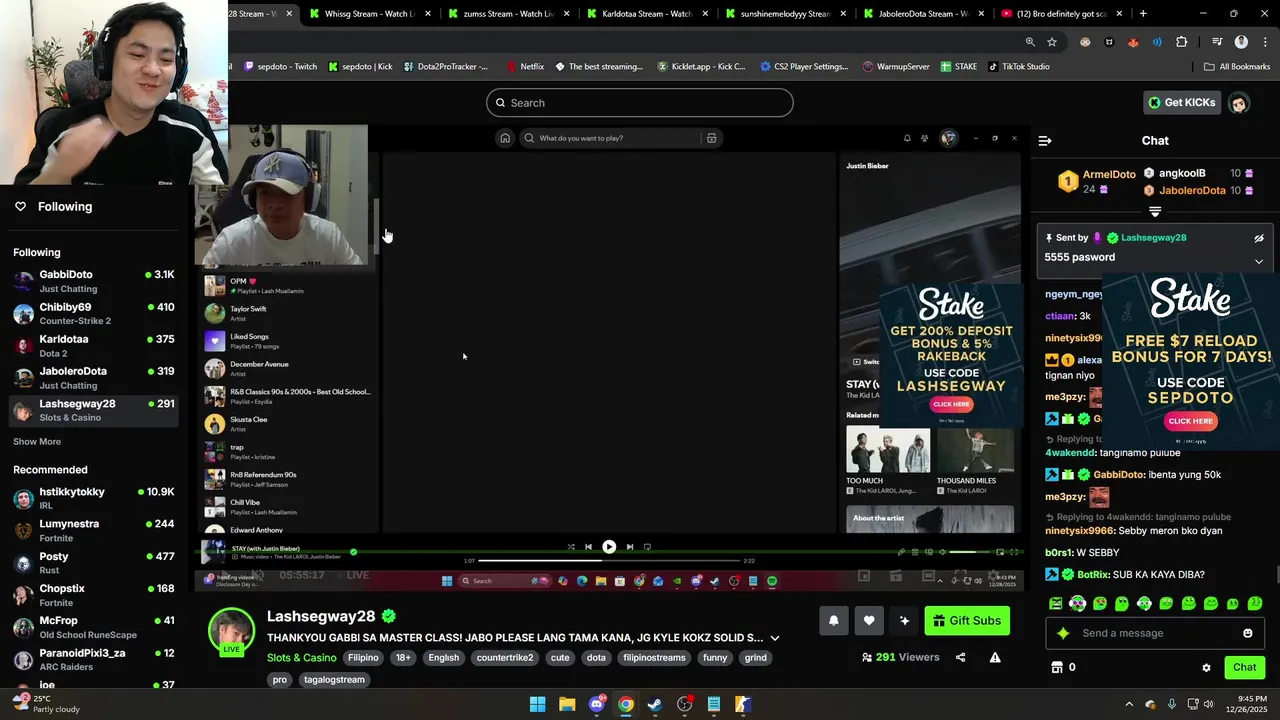The height and width of the screenshot is (720, 1280).
Task: Open the TikTok Studio bookmark
Action: [x=1019, y=67]
